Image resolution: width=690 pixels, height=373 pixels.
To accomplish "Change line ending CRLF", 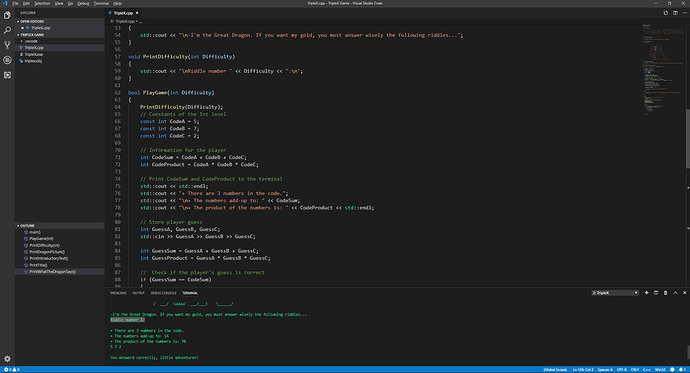I will [635, 369].
